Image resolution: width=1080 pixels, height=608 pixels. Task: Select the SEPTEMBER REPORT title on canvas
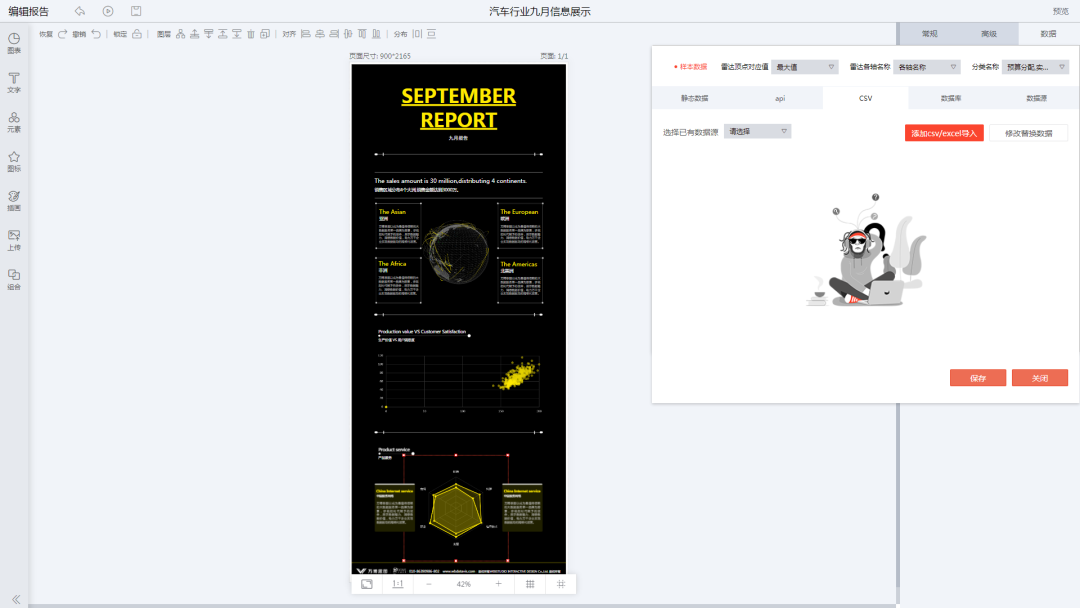tap(459, 107)
